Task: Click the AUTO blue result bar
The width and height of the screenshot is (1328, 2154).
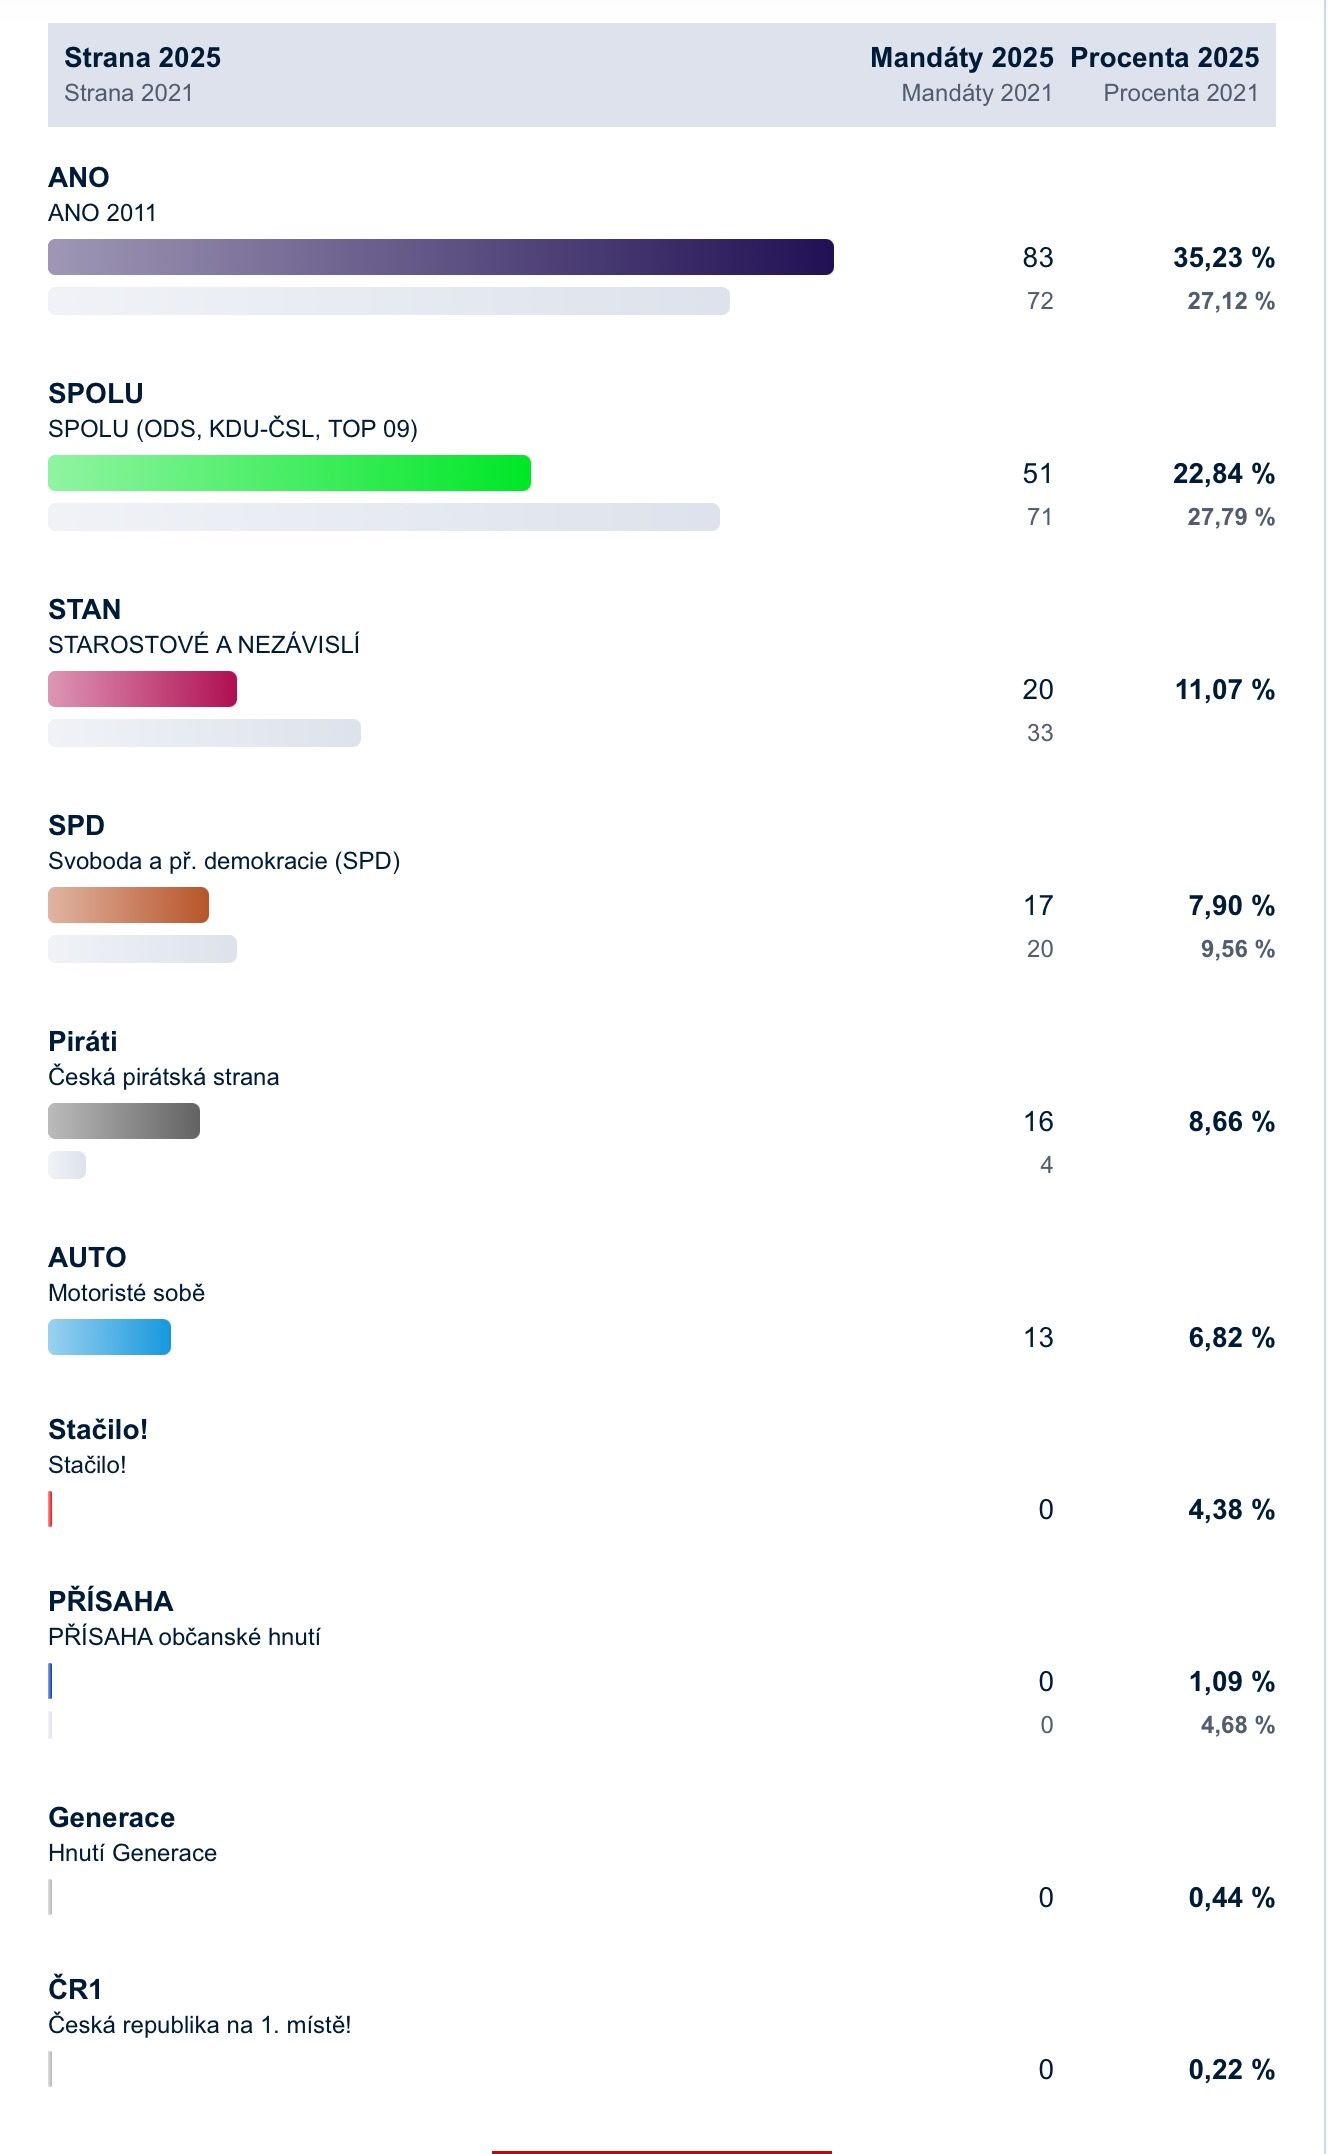Action: coord(109,1337)
